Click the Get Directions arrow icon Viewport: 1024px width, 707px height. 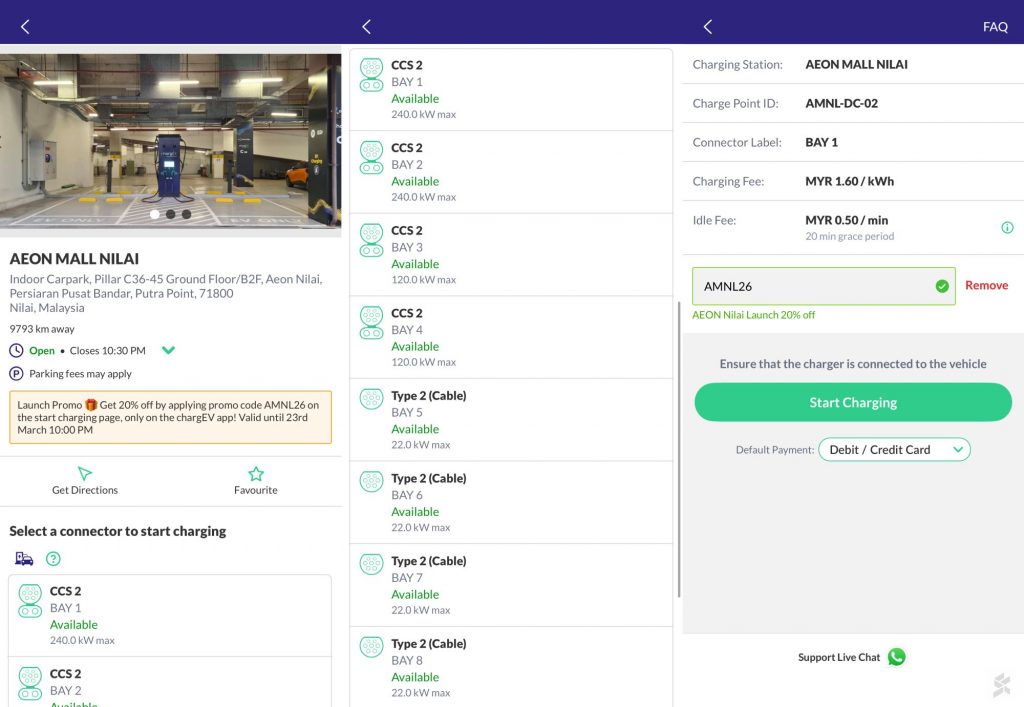[x=85, y=474]
